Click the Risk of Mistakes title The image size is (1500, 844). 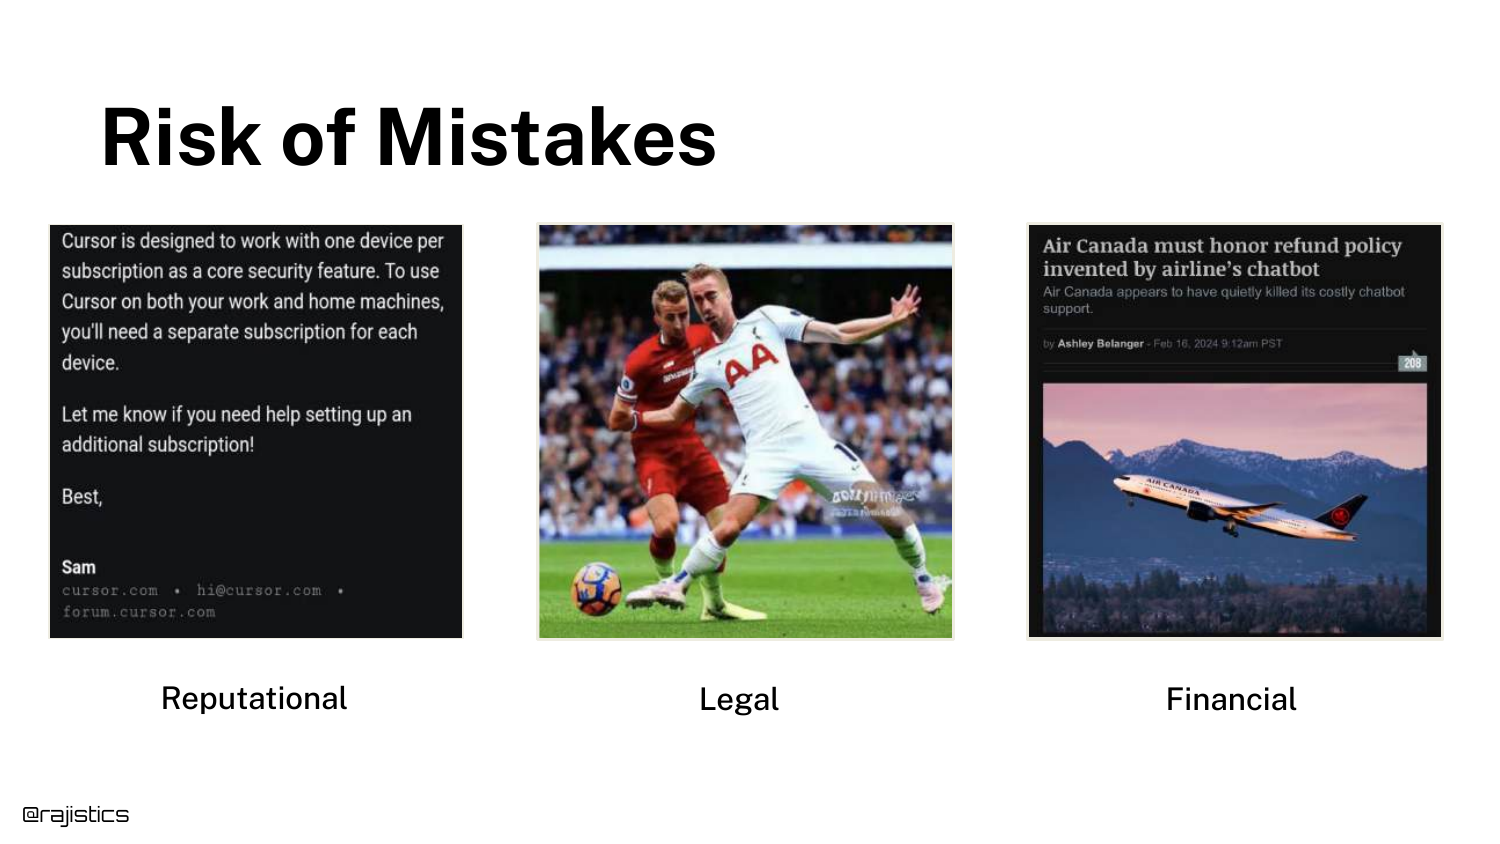click(x=409, y=137)
